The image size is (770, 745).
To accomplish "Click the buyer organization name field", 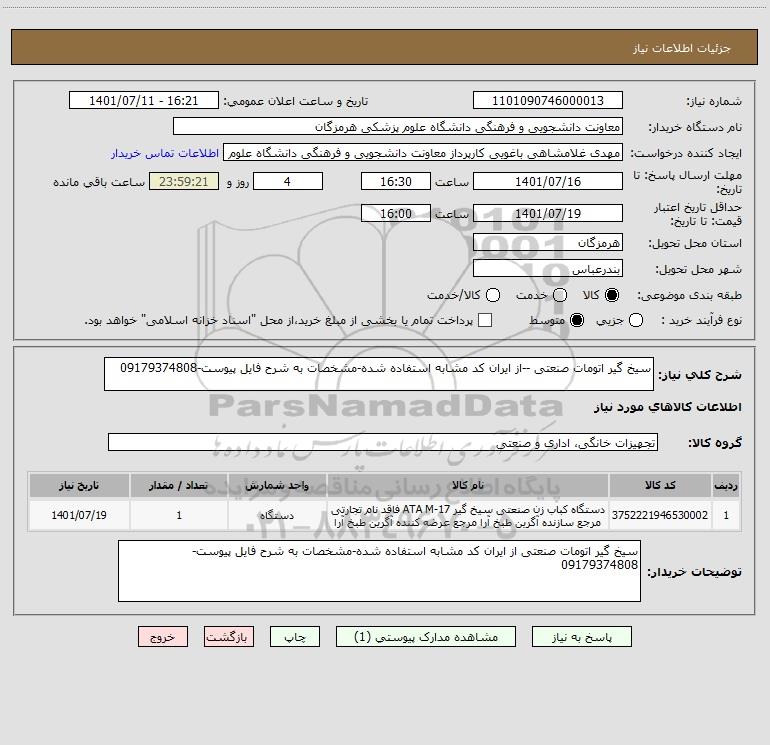I will (x=398, y=127).
